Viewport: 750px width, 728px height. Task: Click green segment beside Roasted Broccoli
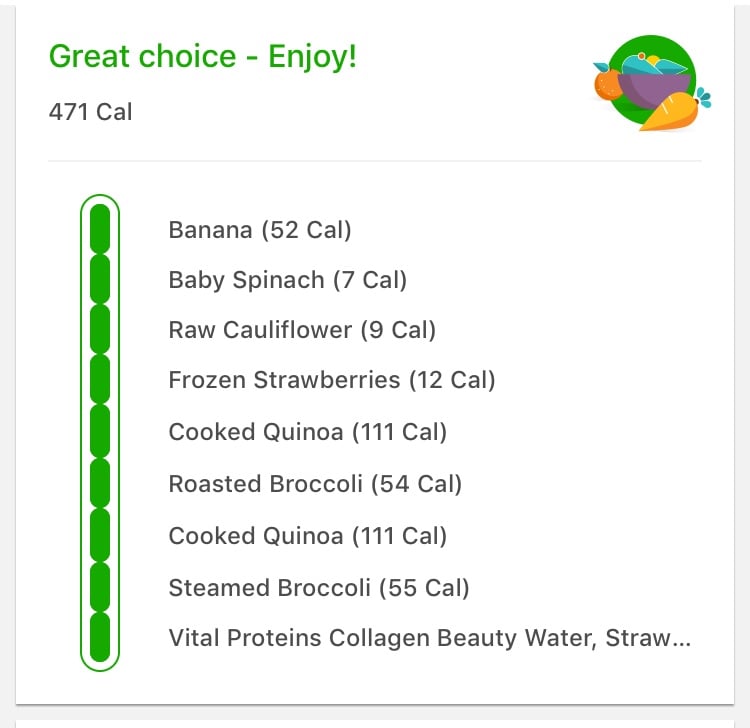tap(100, 483)
